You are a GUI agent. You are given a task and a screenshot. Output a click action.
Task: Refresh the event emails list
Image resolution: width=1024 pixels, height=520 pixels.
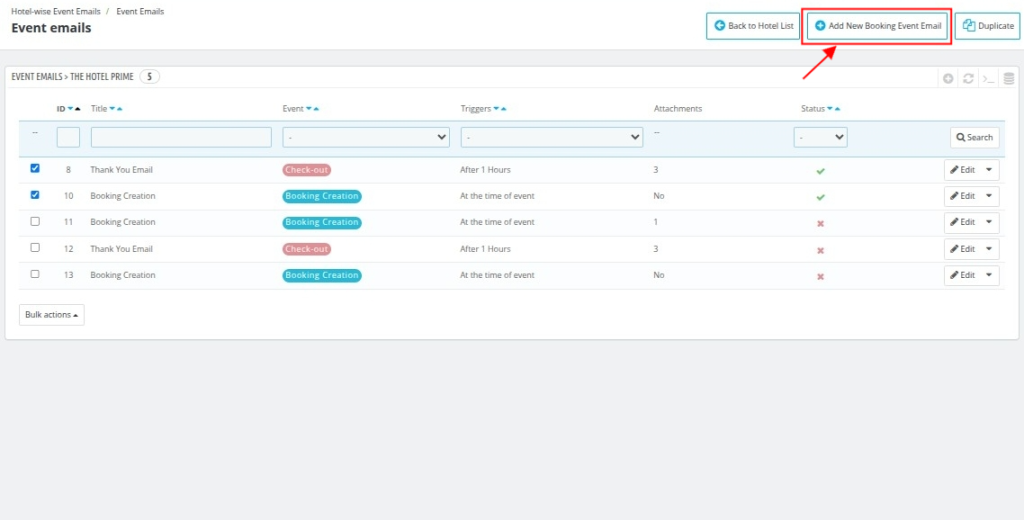pyautogui.click(x=968, y=78)
